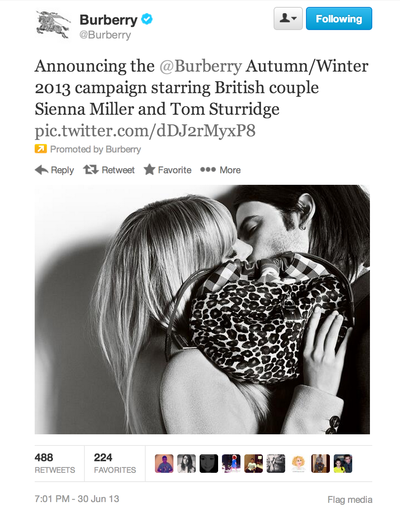
Task: Open the pic.twitter.com/dDJ2rMyxP8 link
Action: click(x=145, y=130)
